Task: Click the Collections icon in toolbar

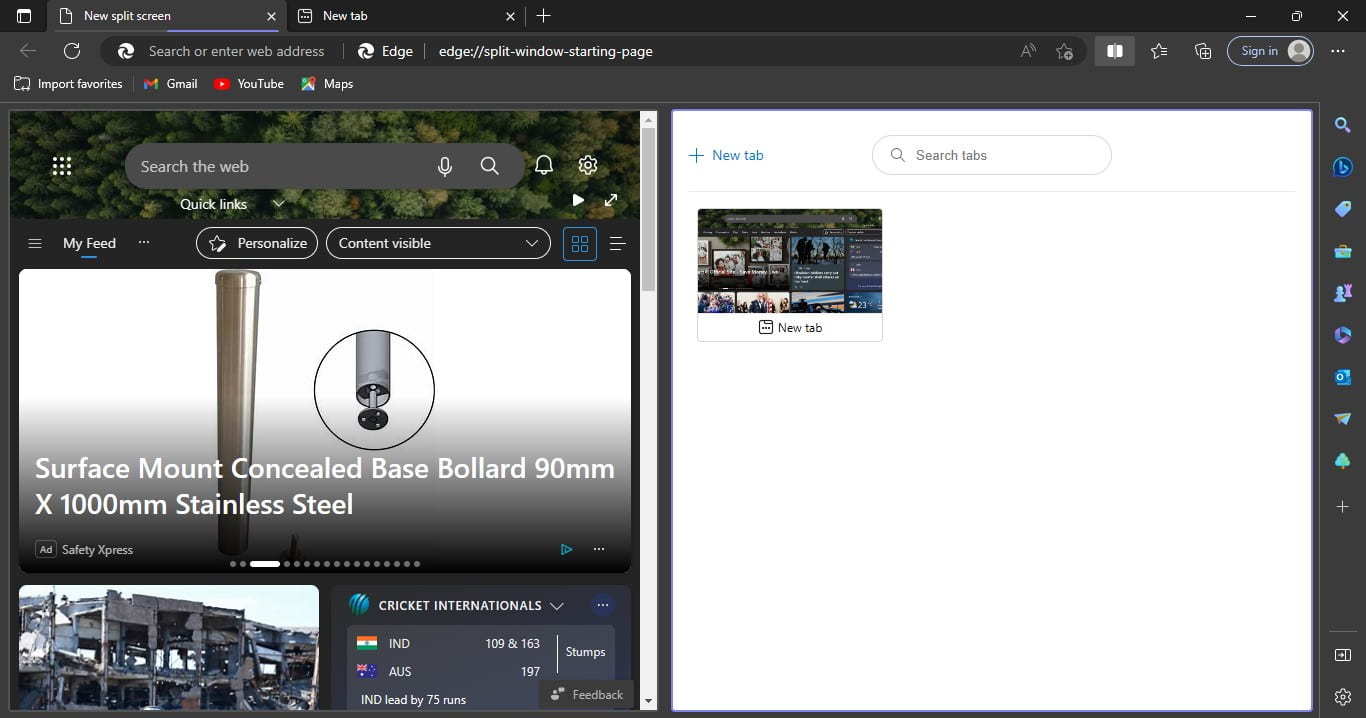Action: point(1203,51)
